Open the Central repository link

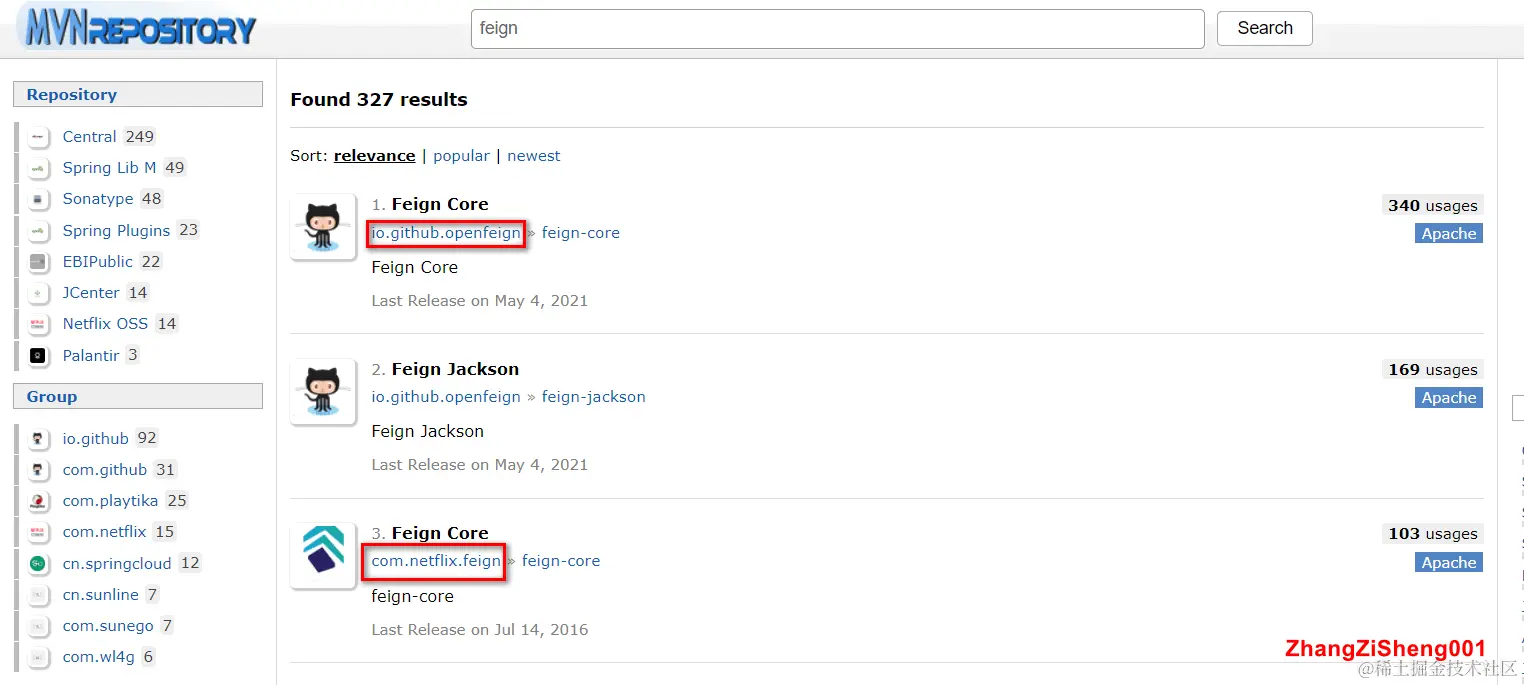(x=89, y=137)
